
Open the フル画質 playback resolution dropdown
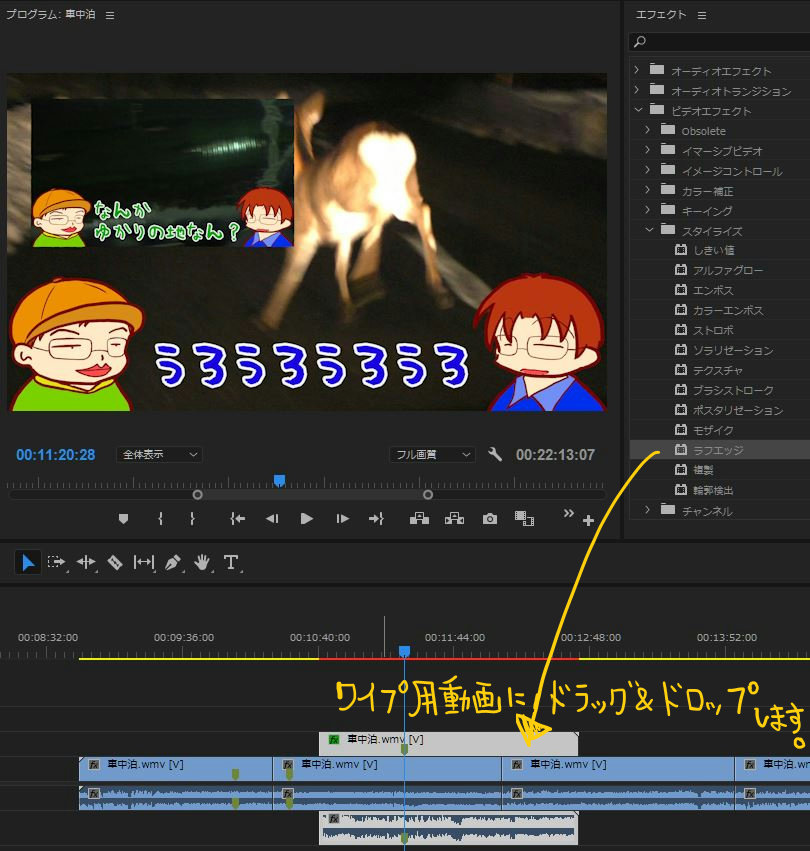[x=433, y=454]
